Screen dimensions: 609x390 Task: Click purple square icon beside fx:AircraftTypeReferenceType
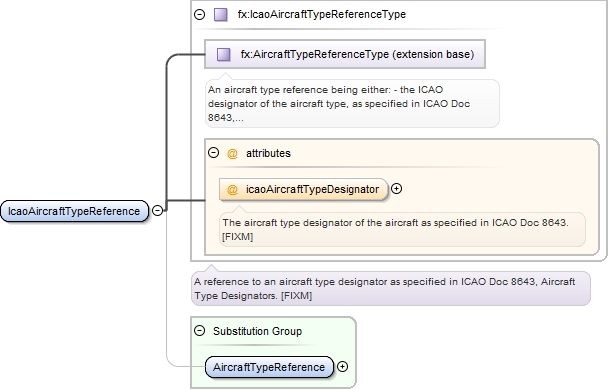click(x=223, y=54)
